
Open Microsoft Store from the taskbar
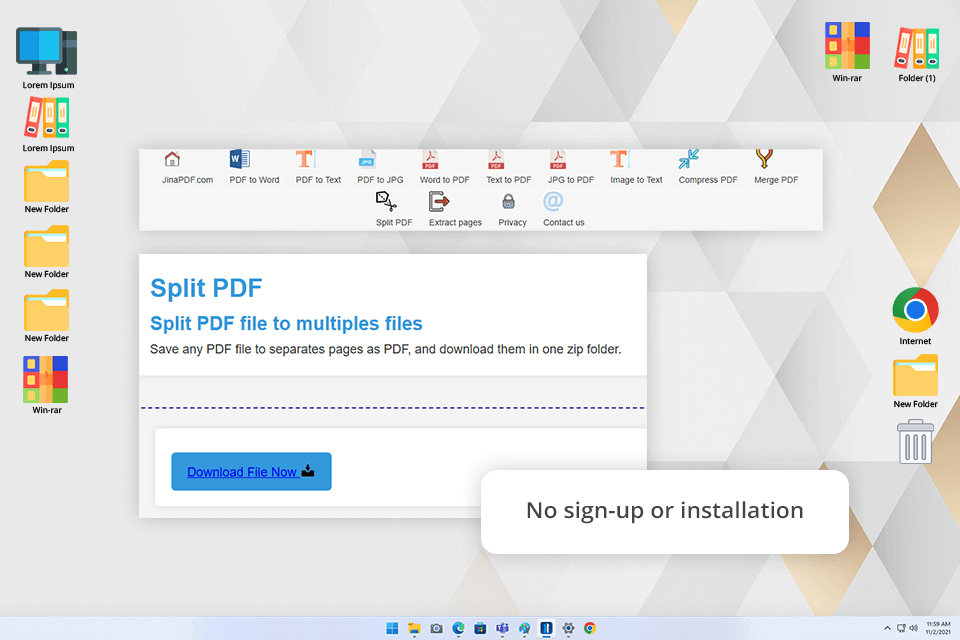tap(480, 628)
